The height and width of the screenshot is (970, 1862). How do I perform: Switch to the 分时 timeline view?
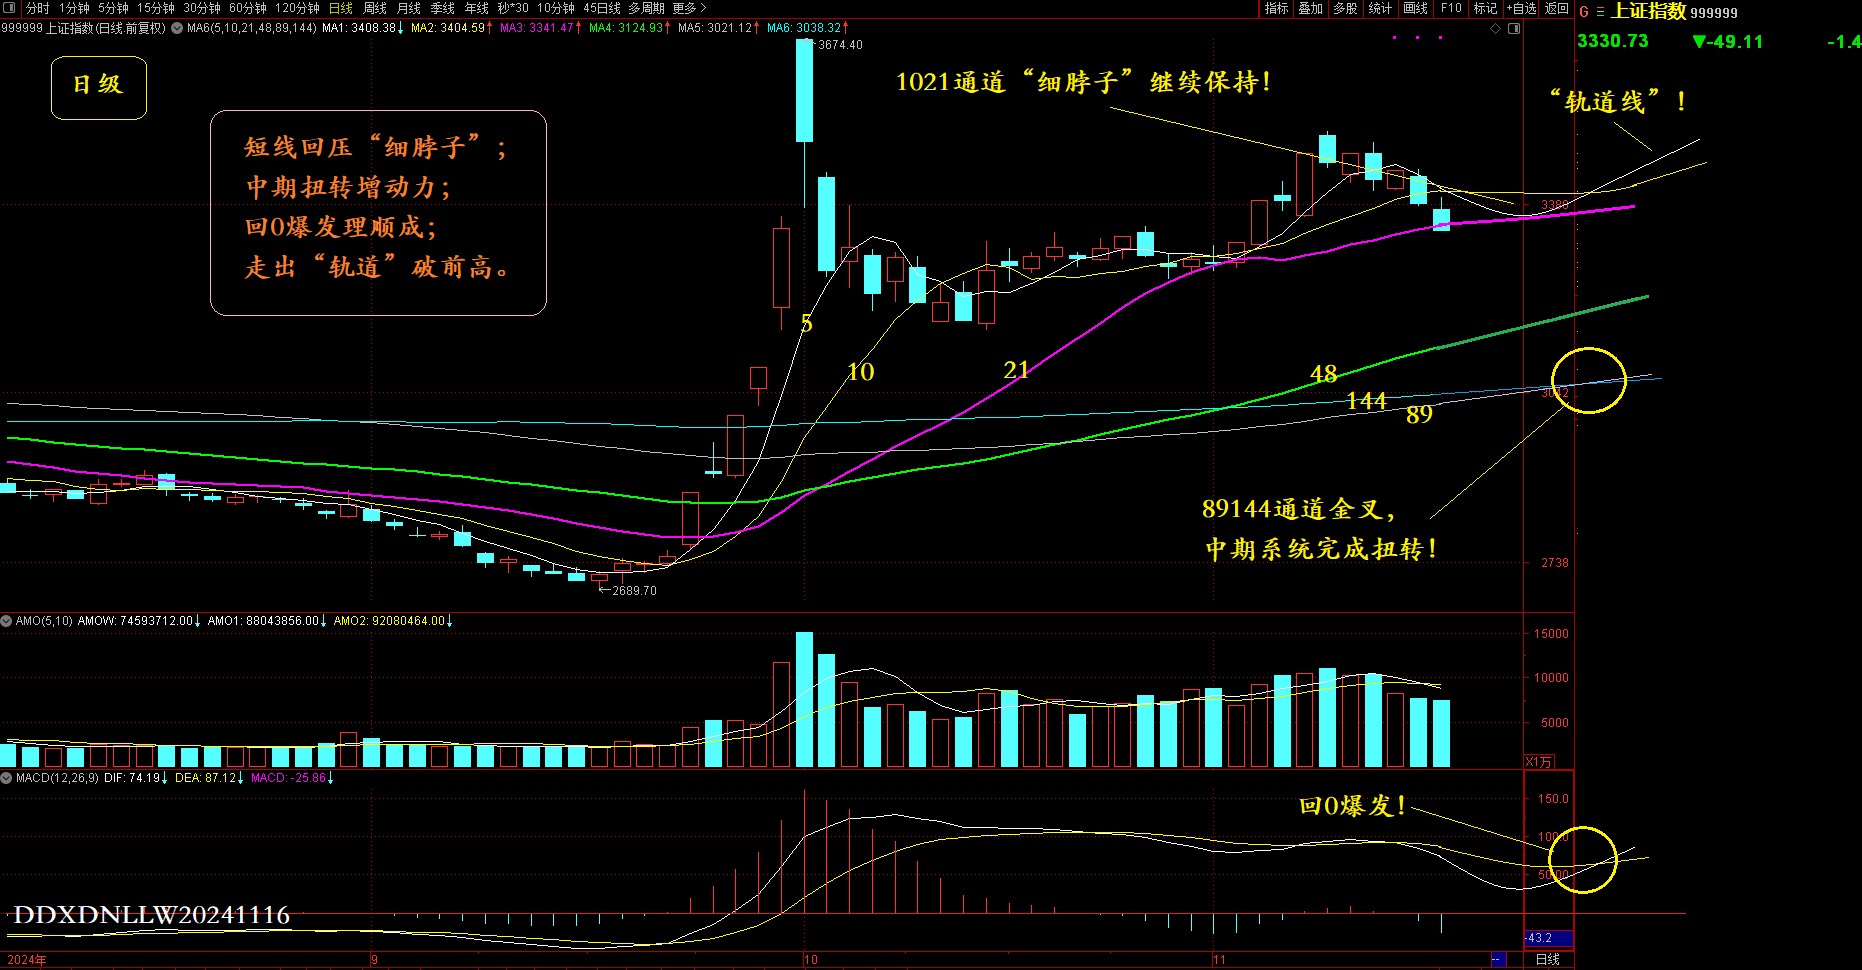[x=37, y=8]
